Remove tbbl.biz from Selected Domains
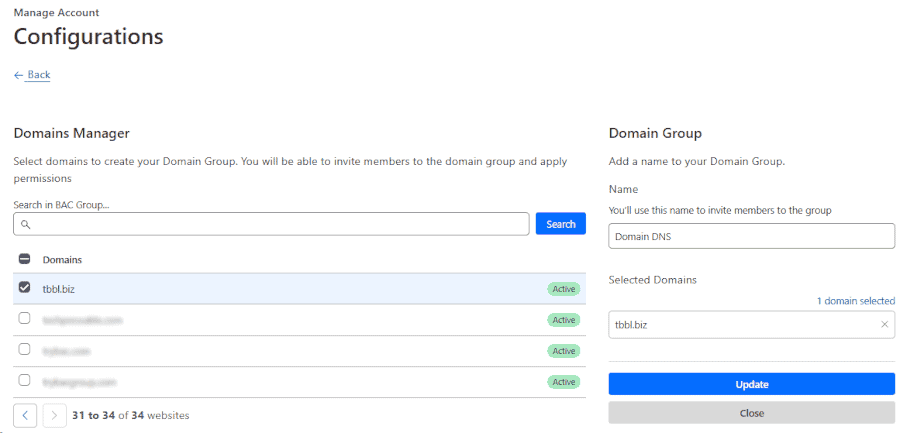The width and height of the screenshot is (900, 433). (885, 324)
